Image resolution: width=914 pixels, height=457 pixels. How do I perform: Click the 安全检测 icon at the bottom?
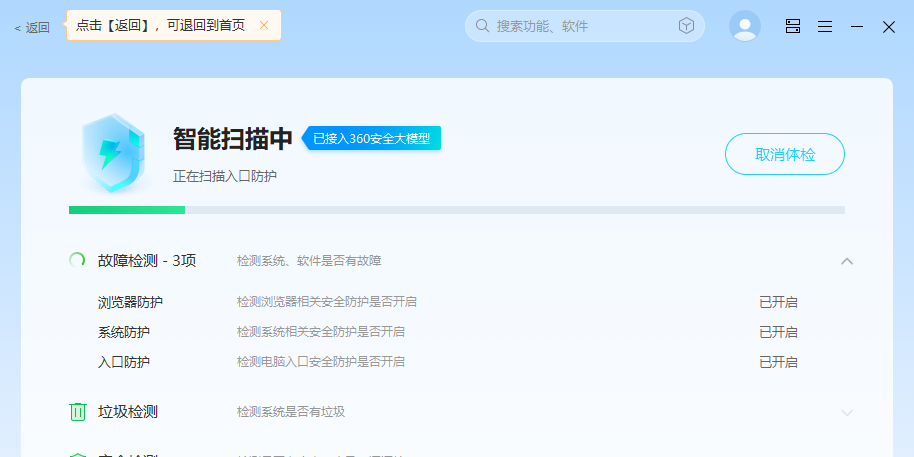[x=77, y=454]
